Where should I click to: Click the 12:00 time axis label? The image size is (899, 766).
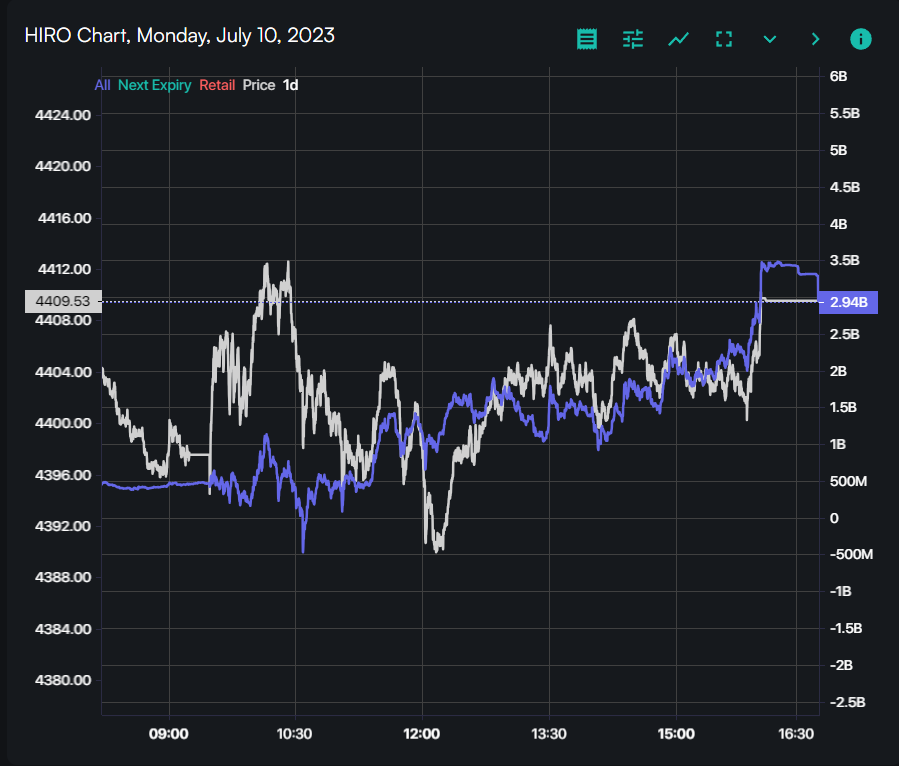(x=422, y=734)
